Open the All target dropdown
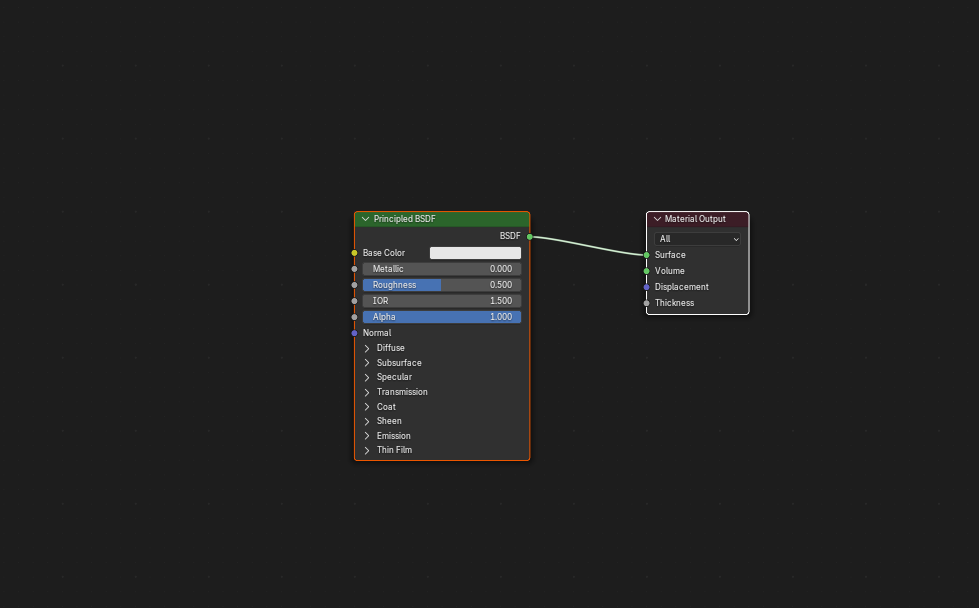 (697, 239)
